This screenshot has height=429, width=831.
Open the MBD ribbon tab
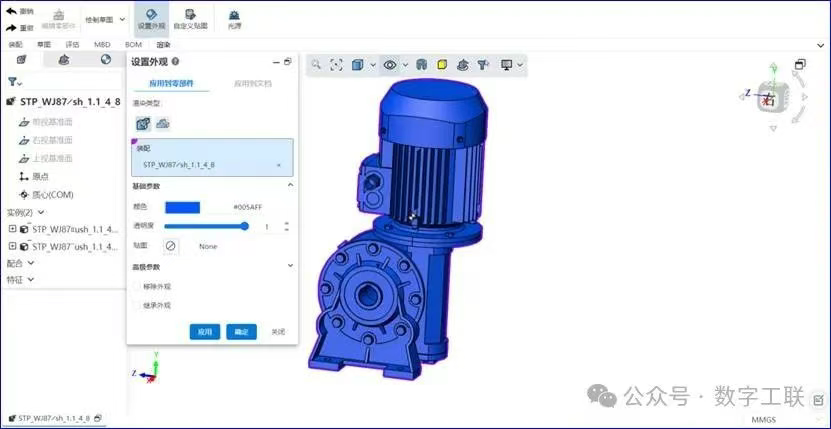point(102,45)
